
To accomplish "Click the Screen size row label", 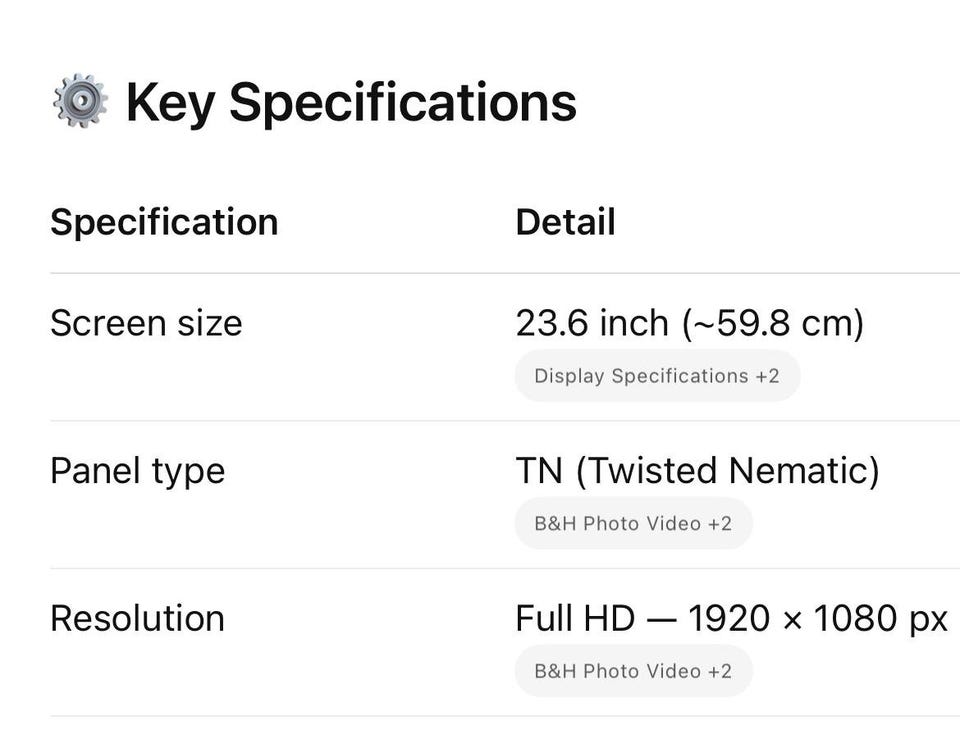I will (146, 323).
